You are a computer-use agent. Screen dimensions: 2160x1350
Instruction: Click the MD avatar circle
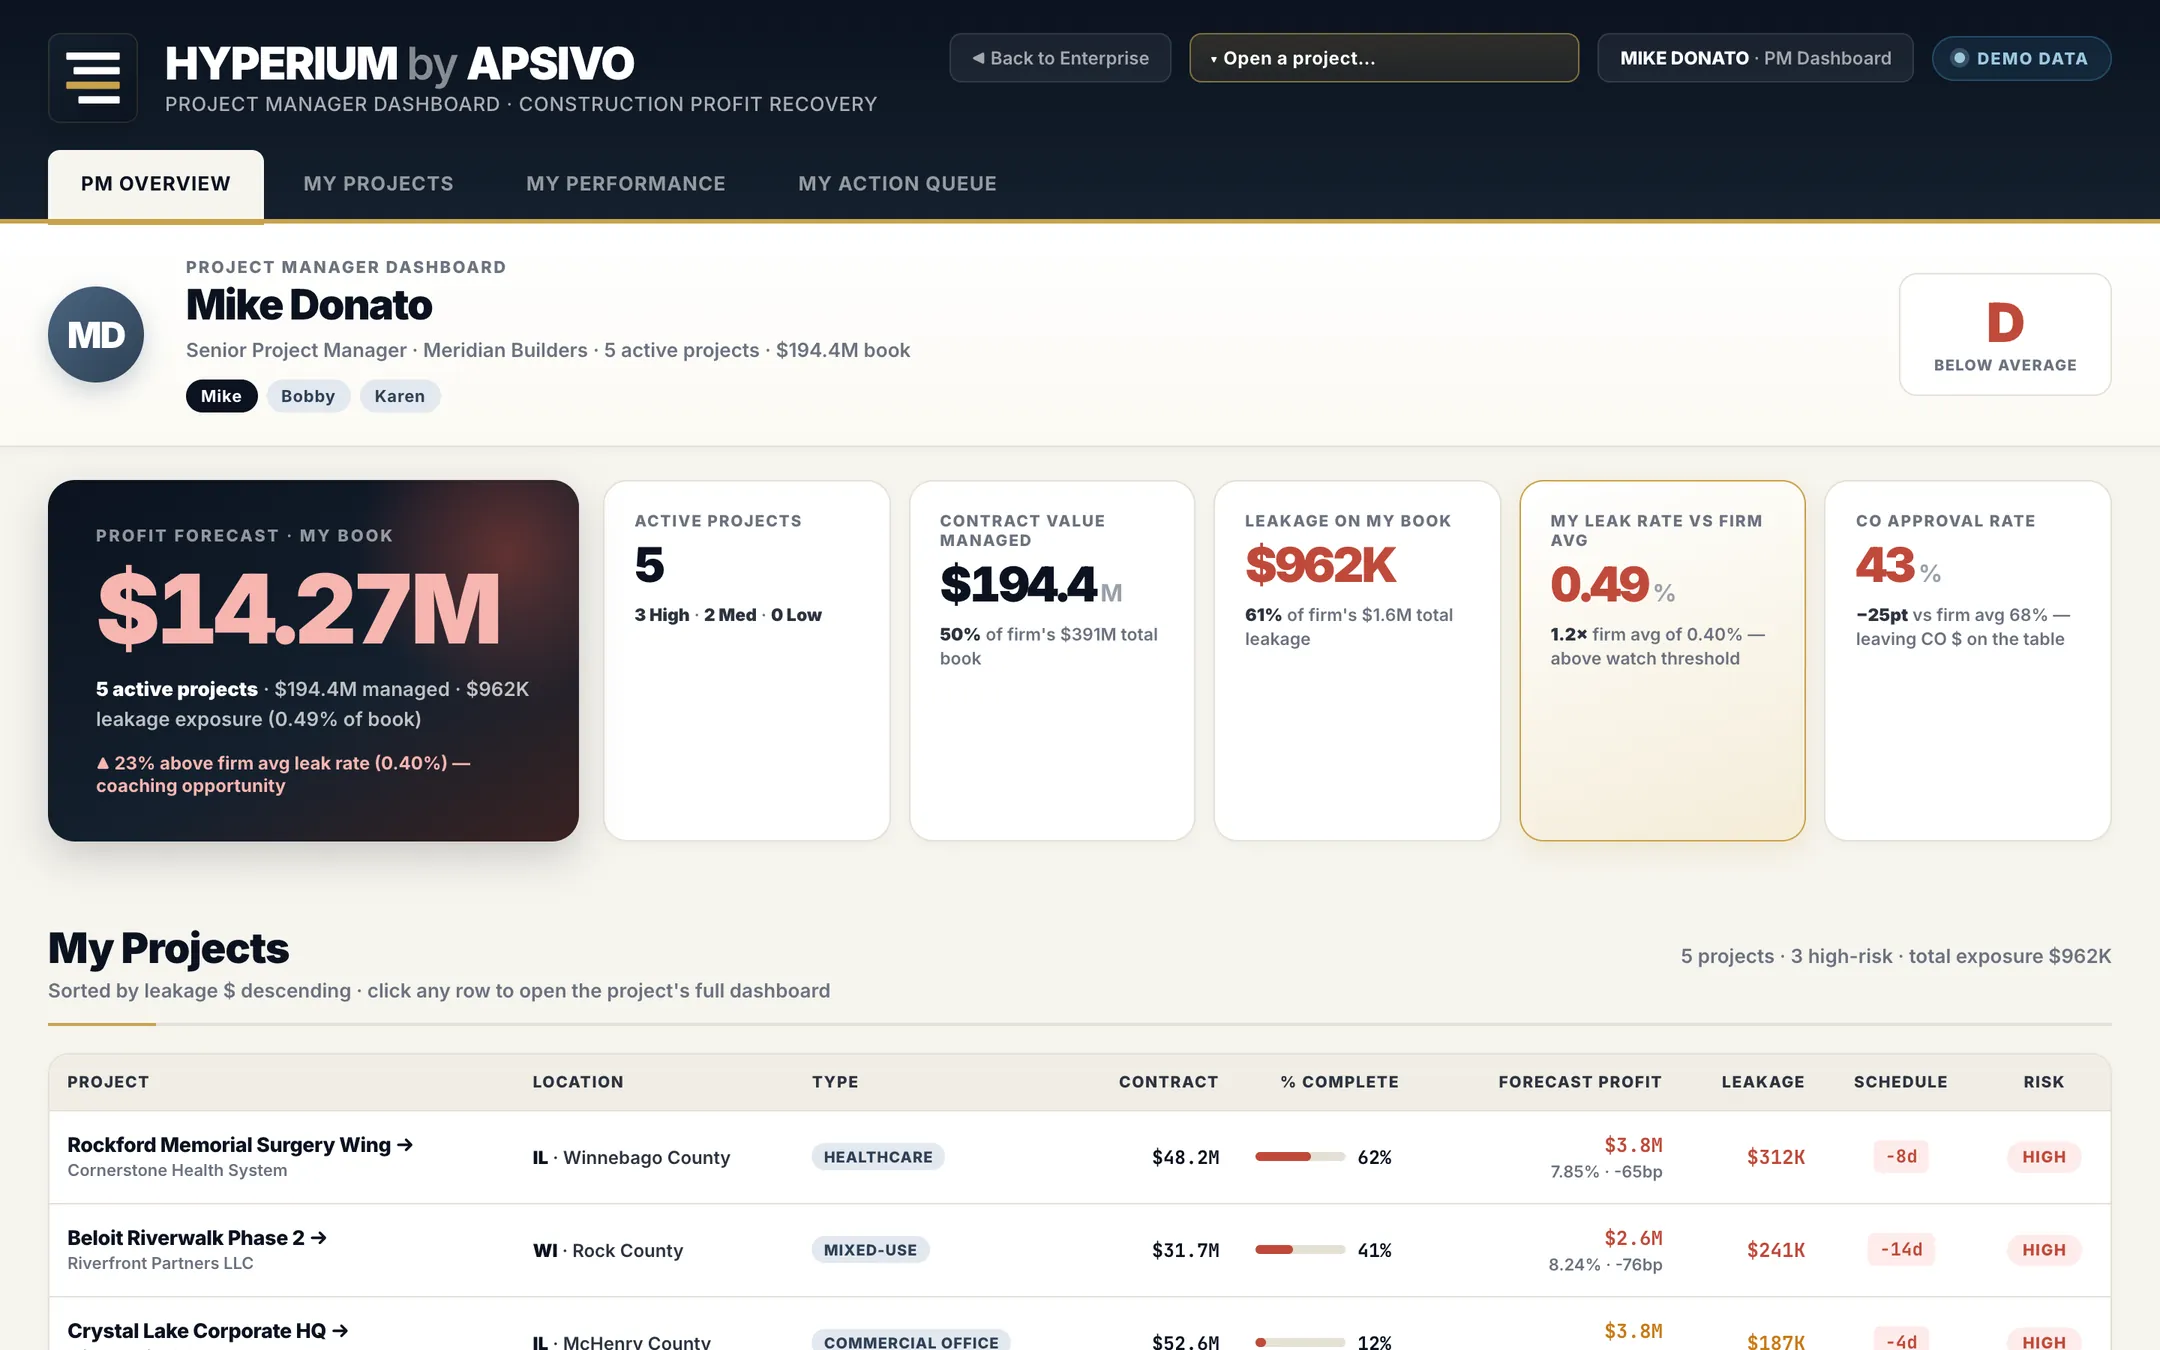pos(96,335)
